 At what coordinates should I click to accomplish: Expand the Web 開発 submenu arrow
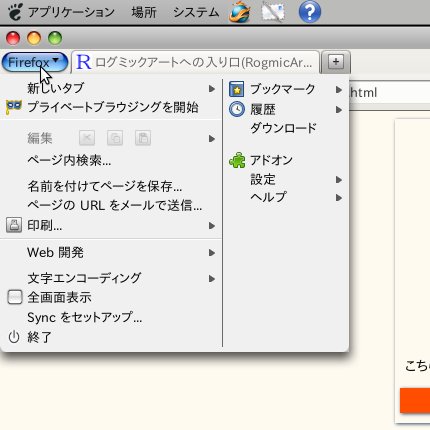click(x=212, y=253)
